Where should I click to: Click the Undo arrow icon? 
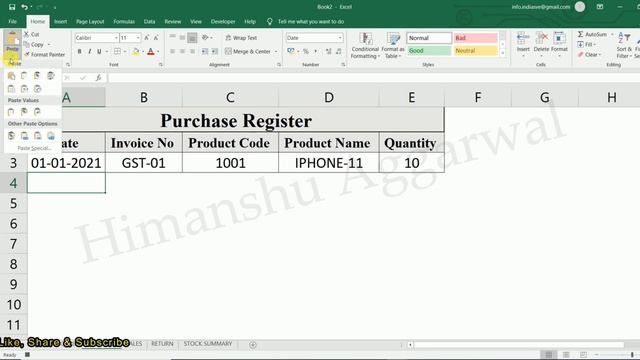(x=24, y=7)
